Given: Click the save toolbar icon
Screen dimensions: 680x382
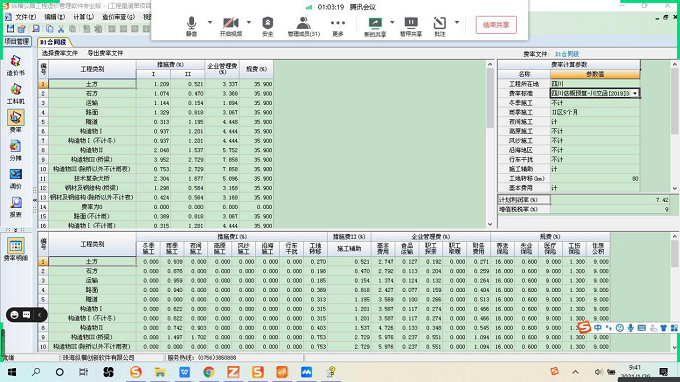Looking at the screenshot, I should [10, 29].
